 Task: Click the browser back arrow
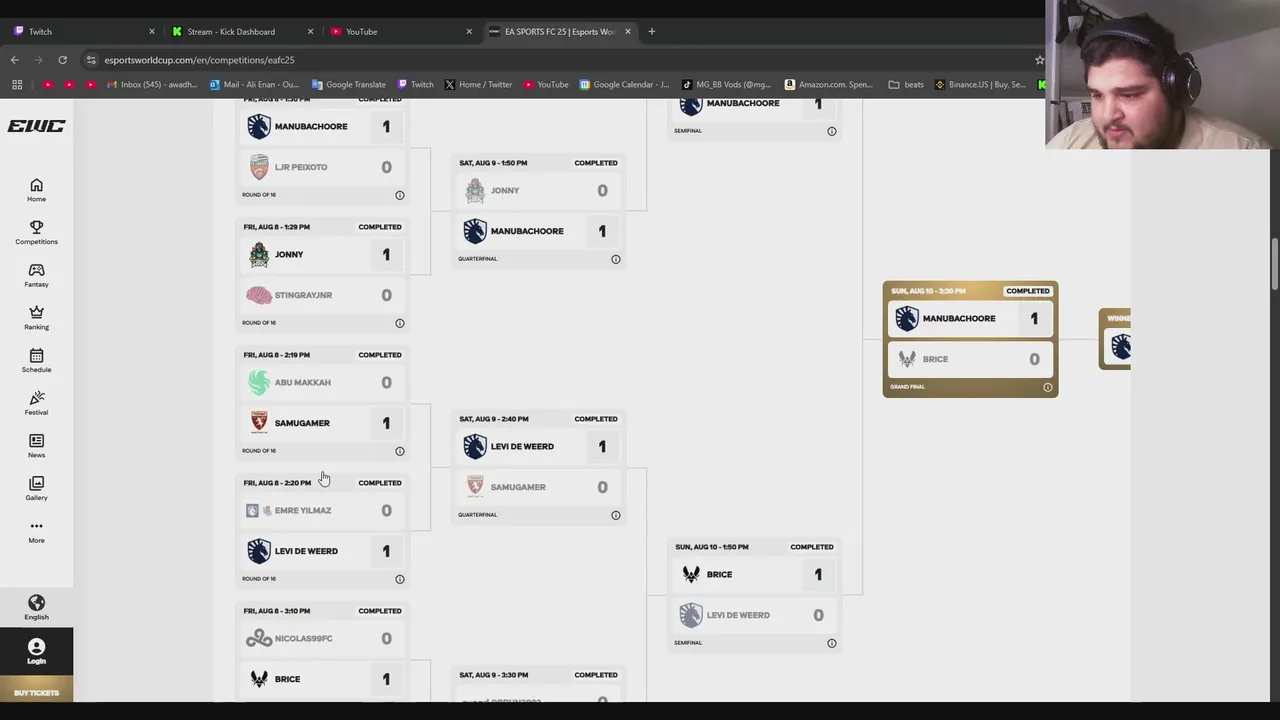[15, 60]
